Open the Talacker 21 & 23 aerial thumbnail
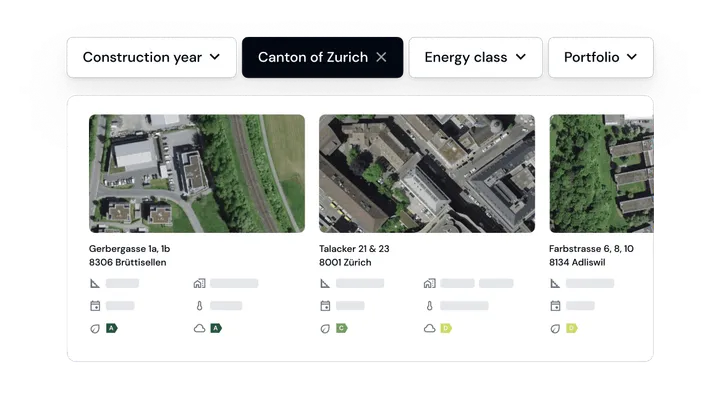The height and width of the screenshot is (399, 720). coord(427,174)
